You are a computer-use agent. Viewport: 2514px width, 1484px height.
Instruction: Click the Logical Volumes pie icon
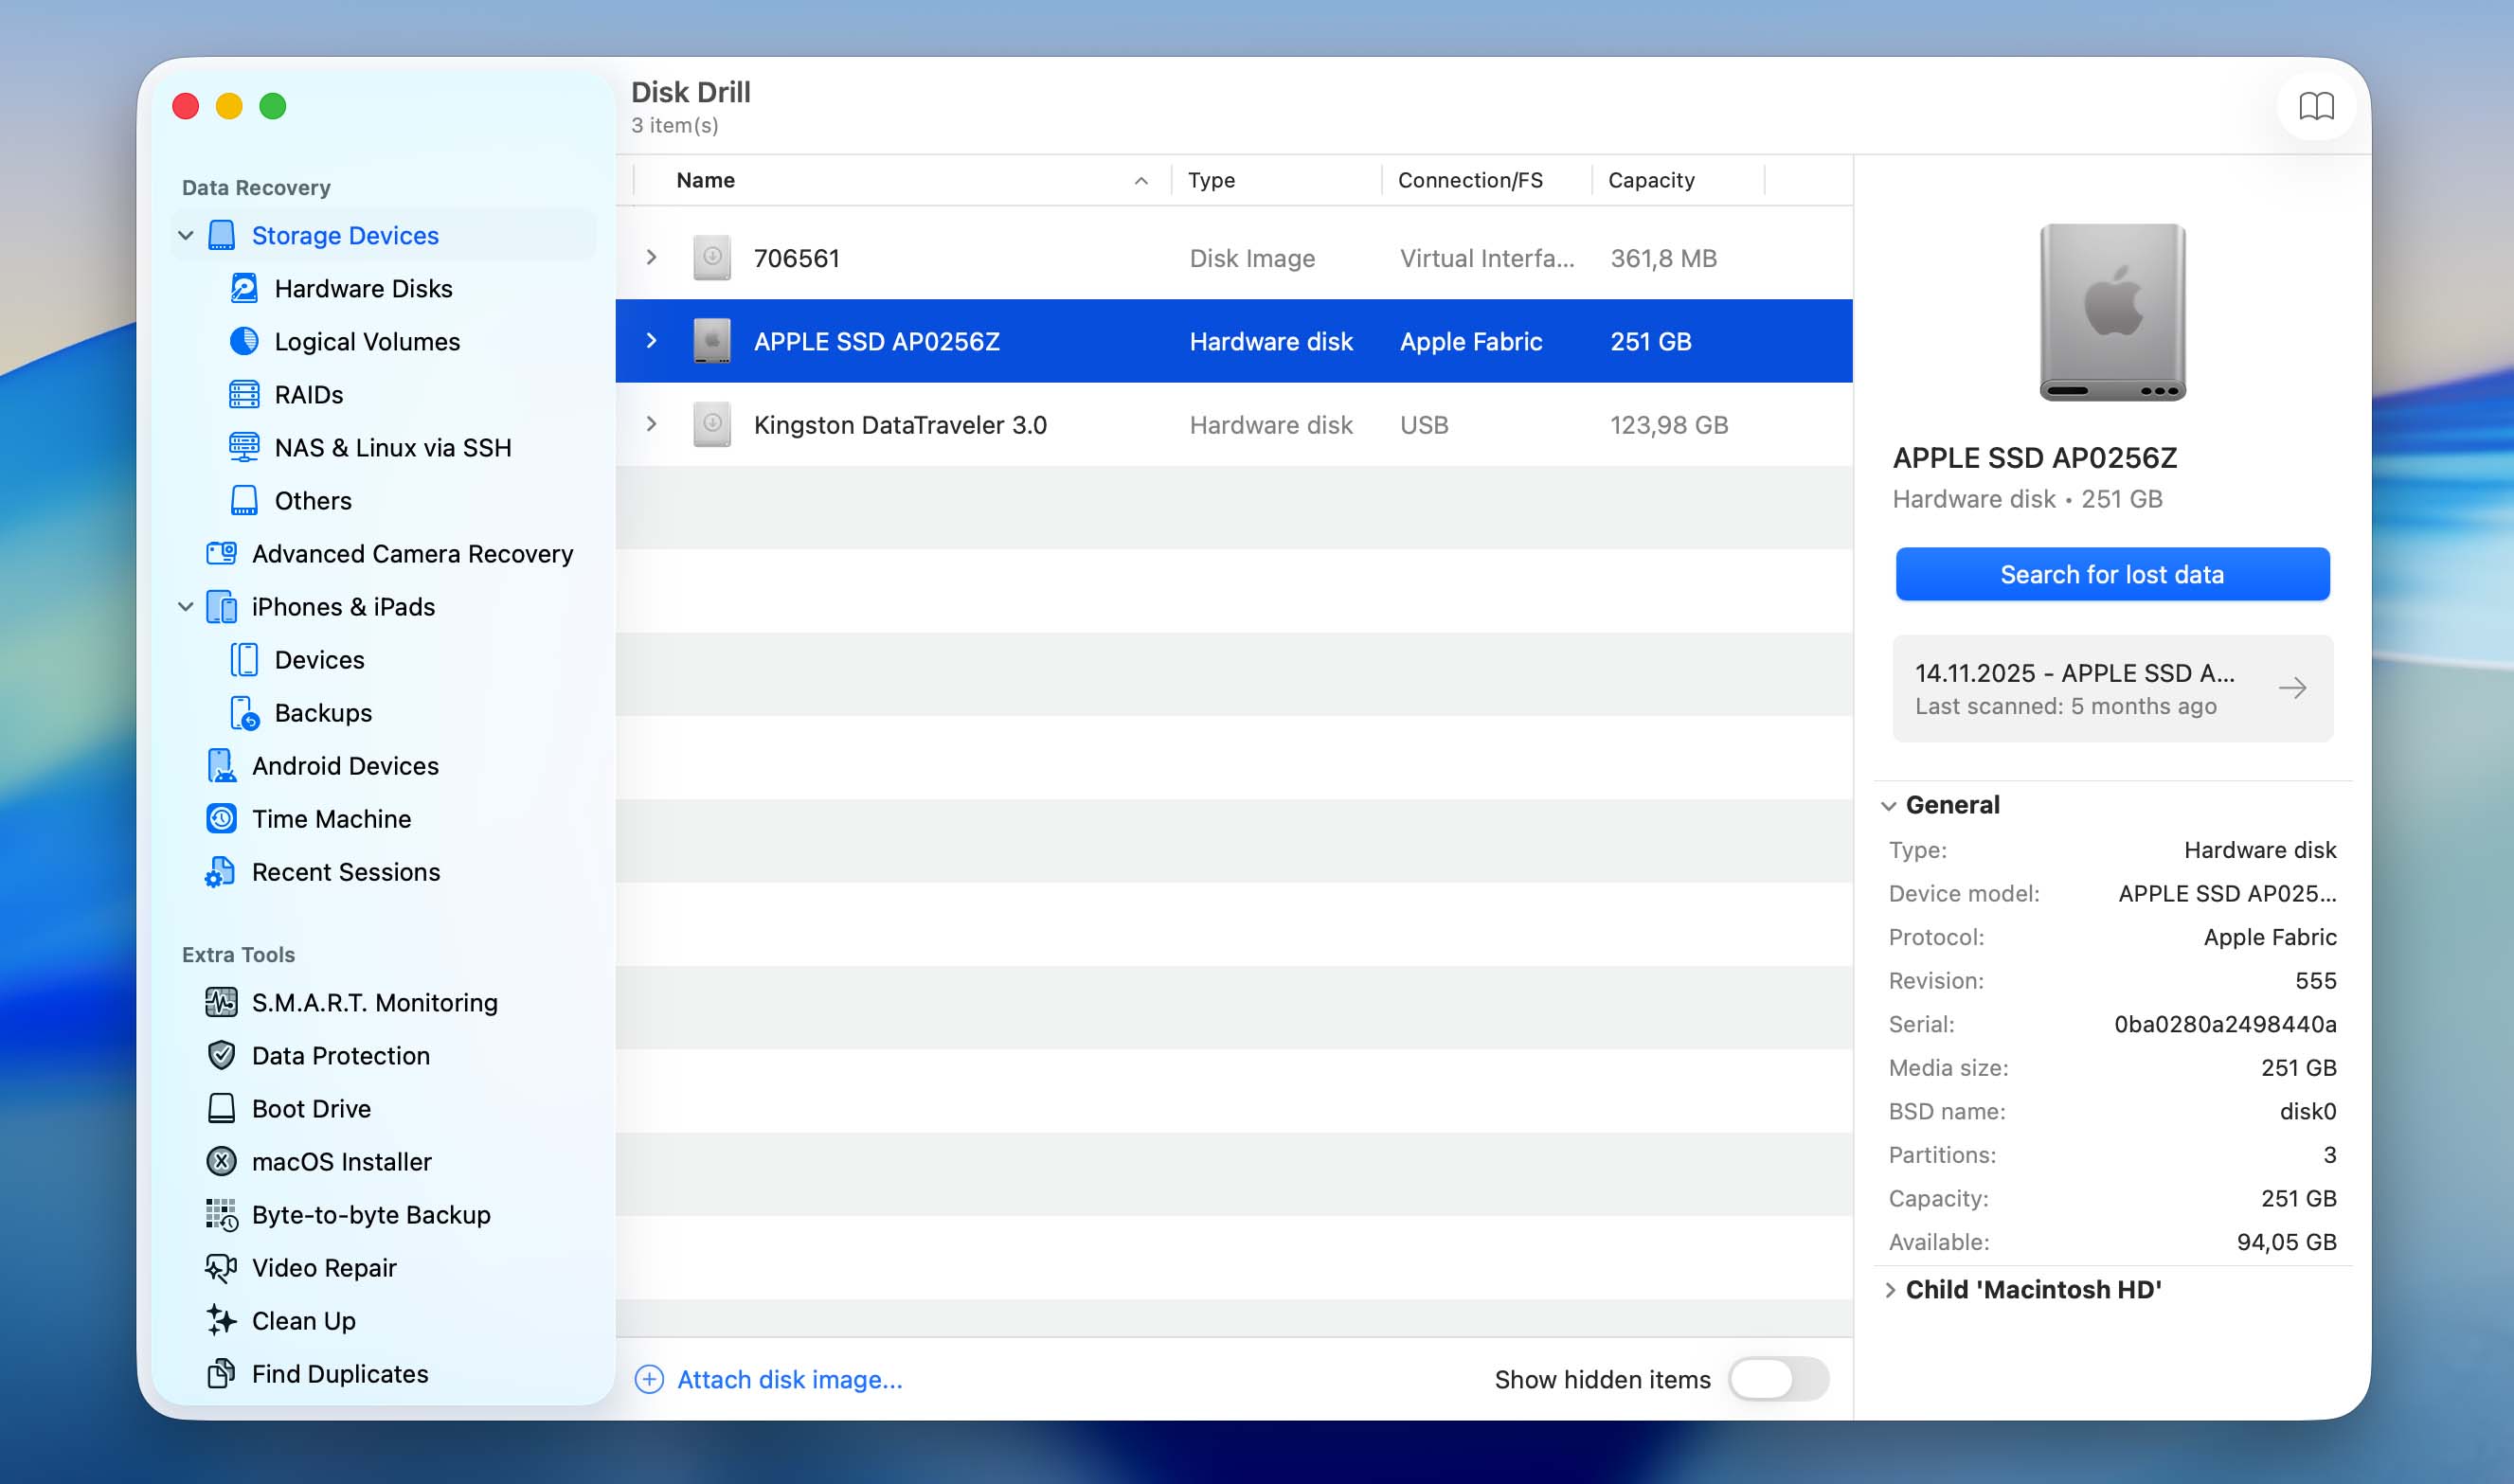pos(244,341)
